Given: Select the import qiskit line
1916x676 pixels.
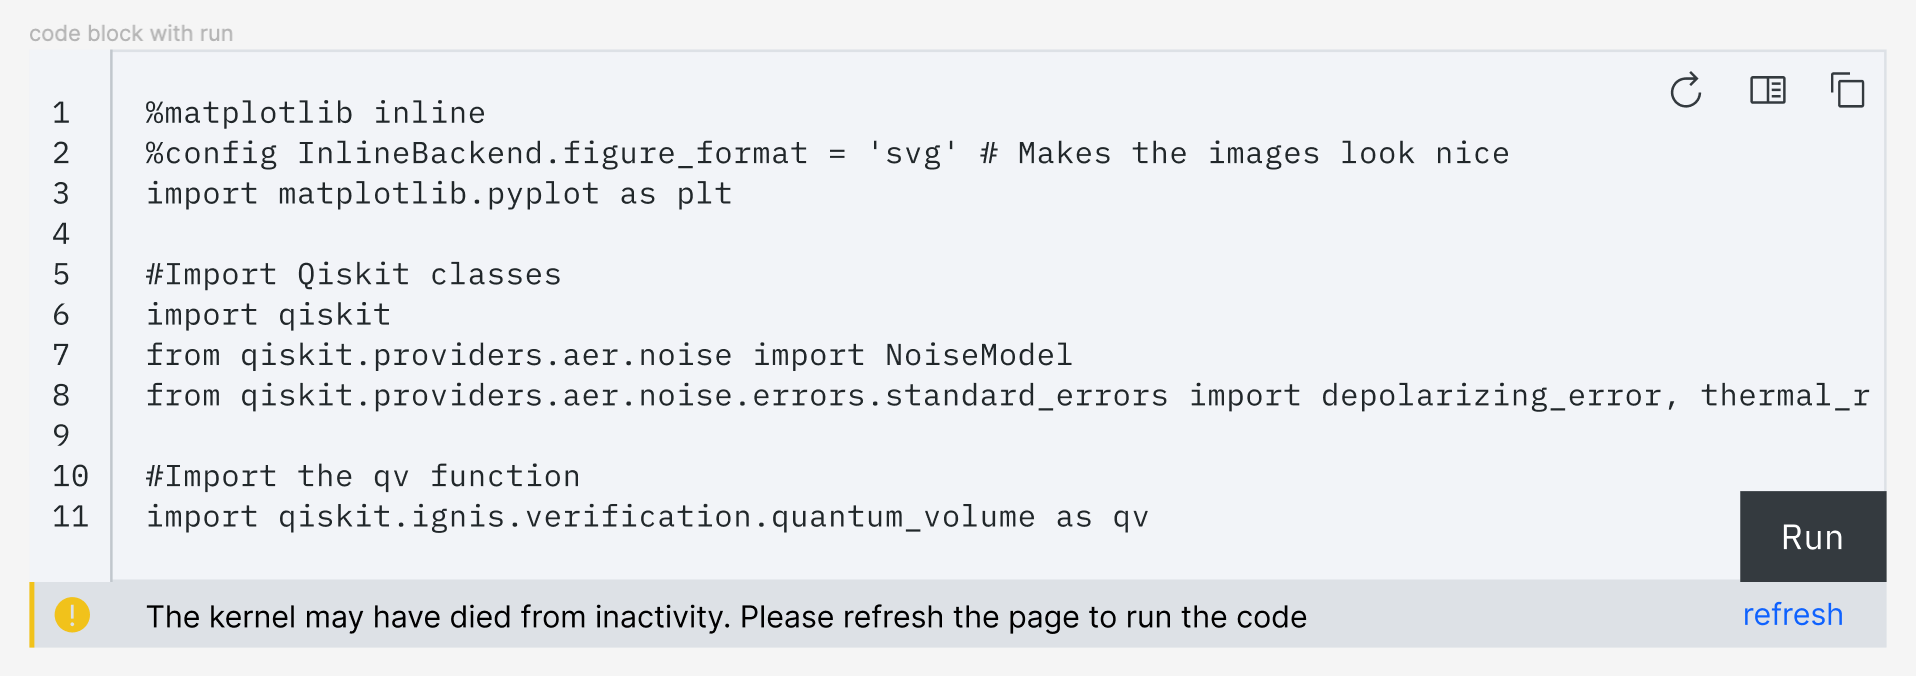Looking at the screenshot, I should click(x=267, y=314).
